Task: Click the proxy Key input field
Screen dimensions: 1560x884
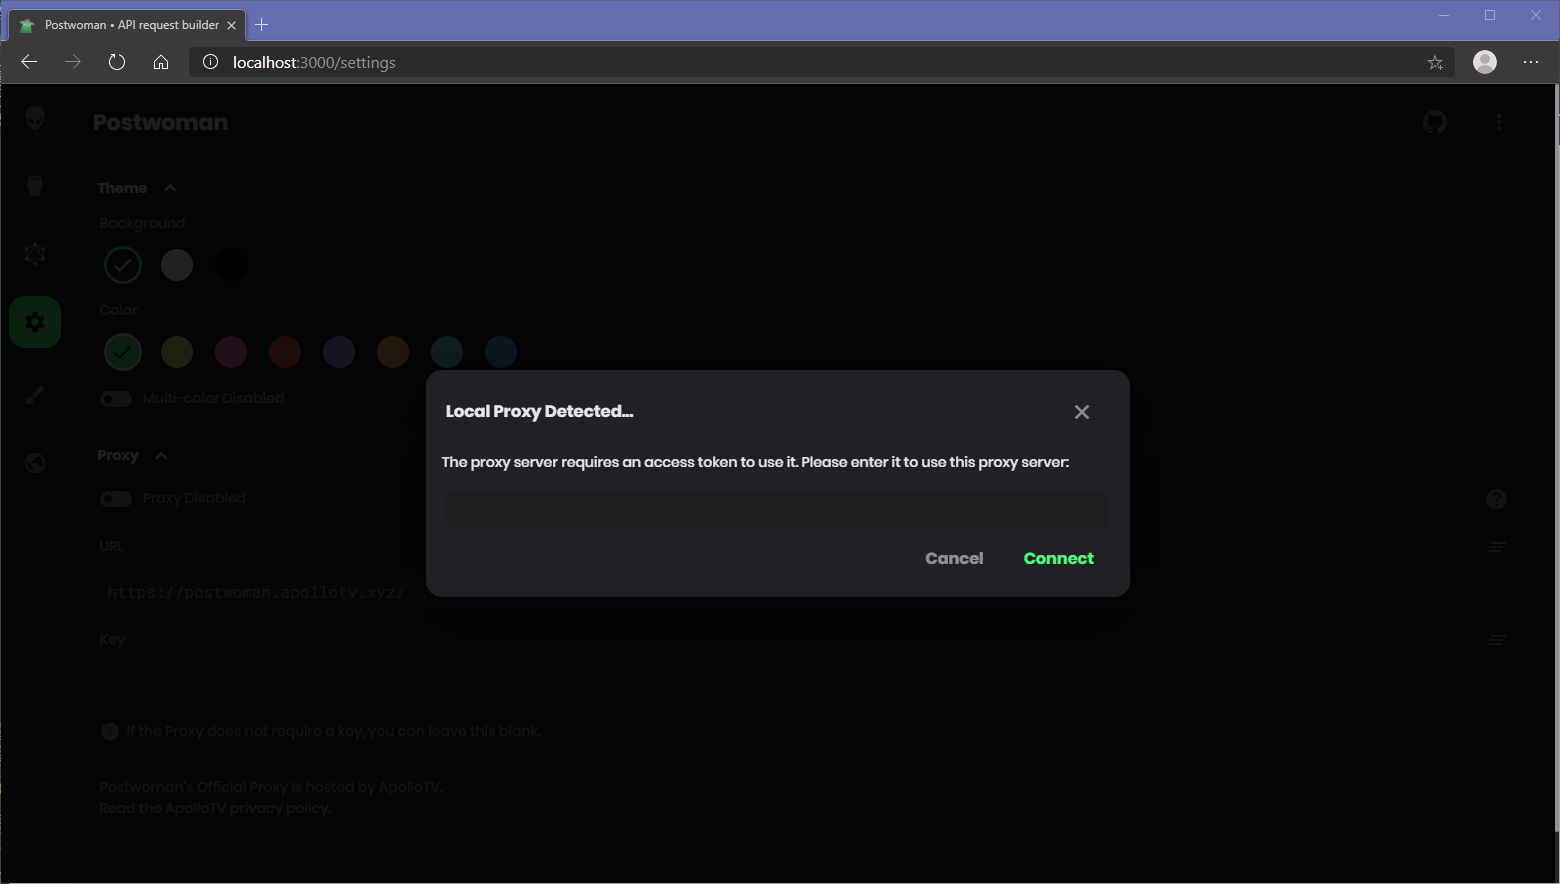Action: [811, 686]
